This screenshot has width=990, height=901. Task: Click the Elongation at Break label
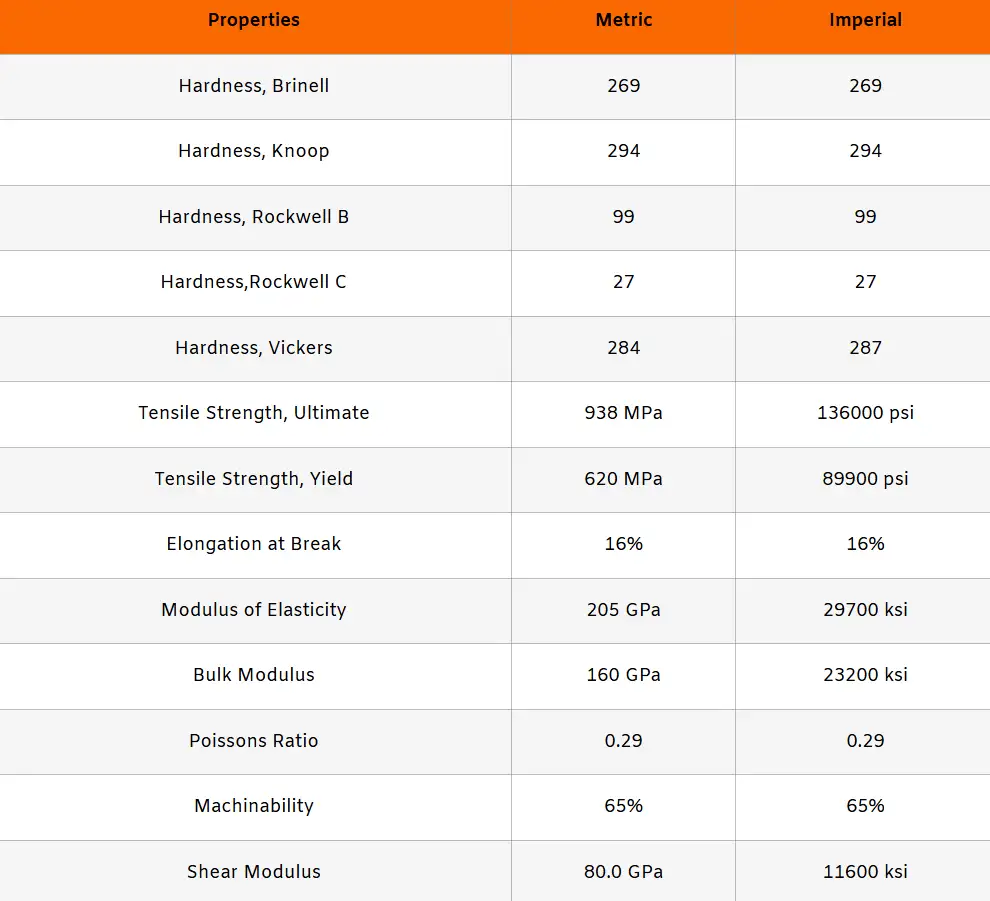254,544
